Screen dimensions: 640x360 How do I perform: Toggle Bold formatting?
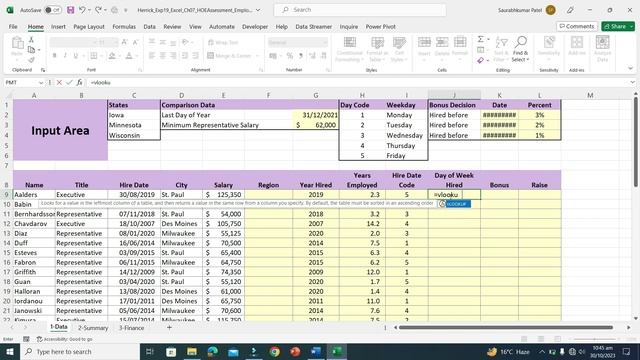(54, 56)
